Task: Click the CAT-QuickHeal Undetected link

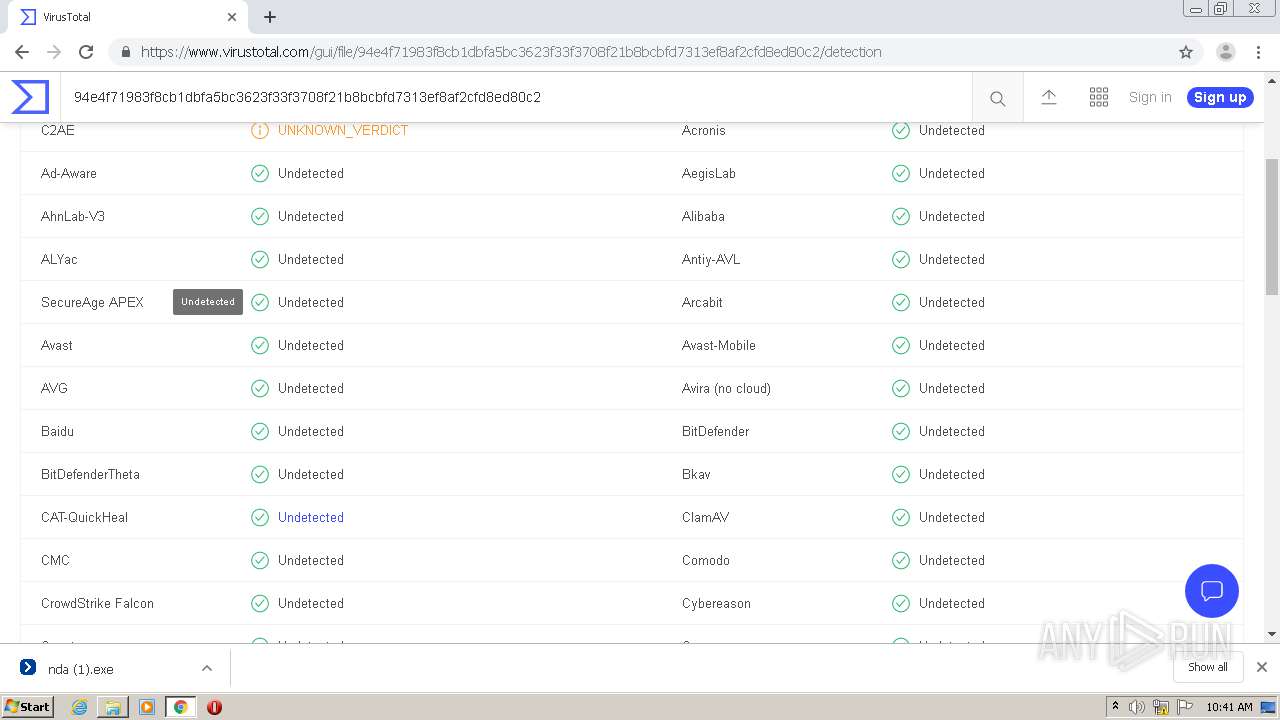Action: point(311,517)
